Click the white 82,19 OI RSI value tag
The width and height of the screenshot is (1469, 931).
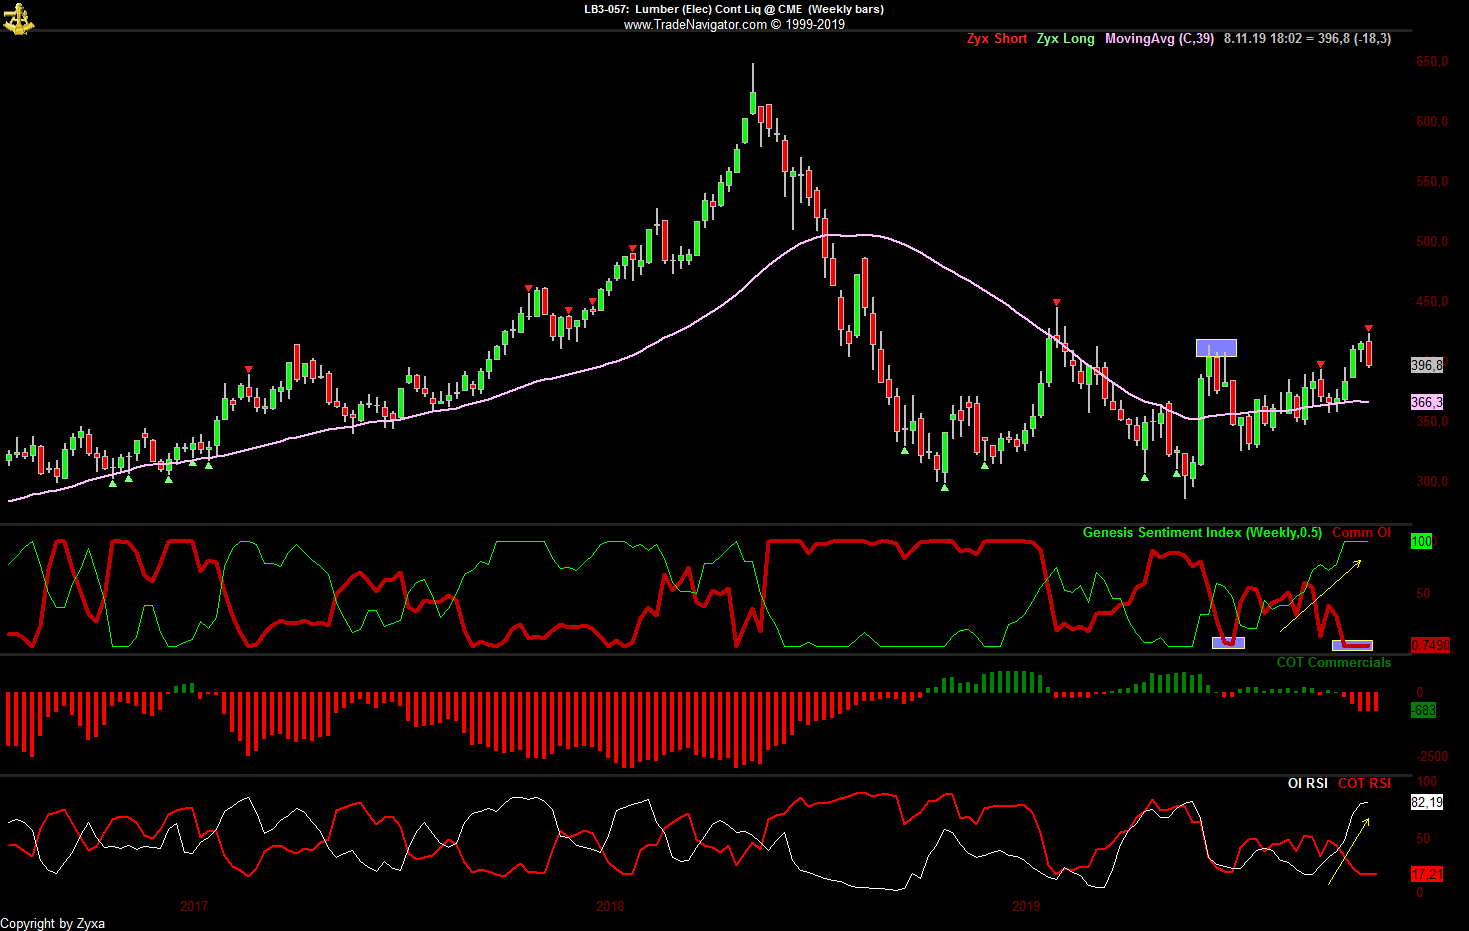coord(1427,802)
